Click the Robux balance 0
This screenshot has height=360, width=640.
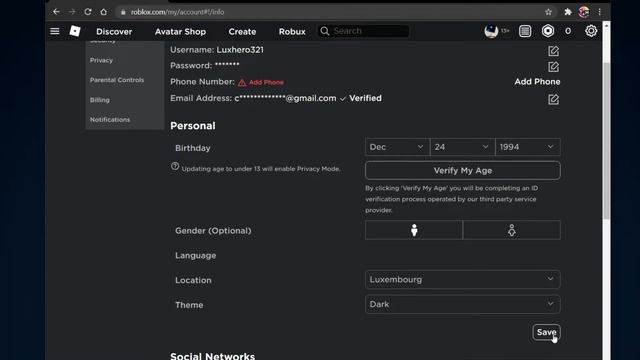pyautogui.click(x=568, y=31)
